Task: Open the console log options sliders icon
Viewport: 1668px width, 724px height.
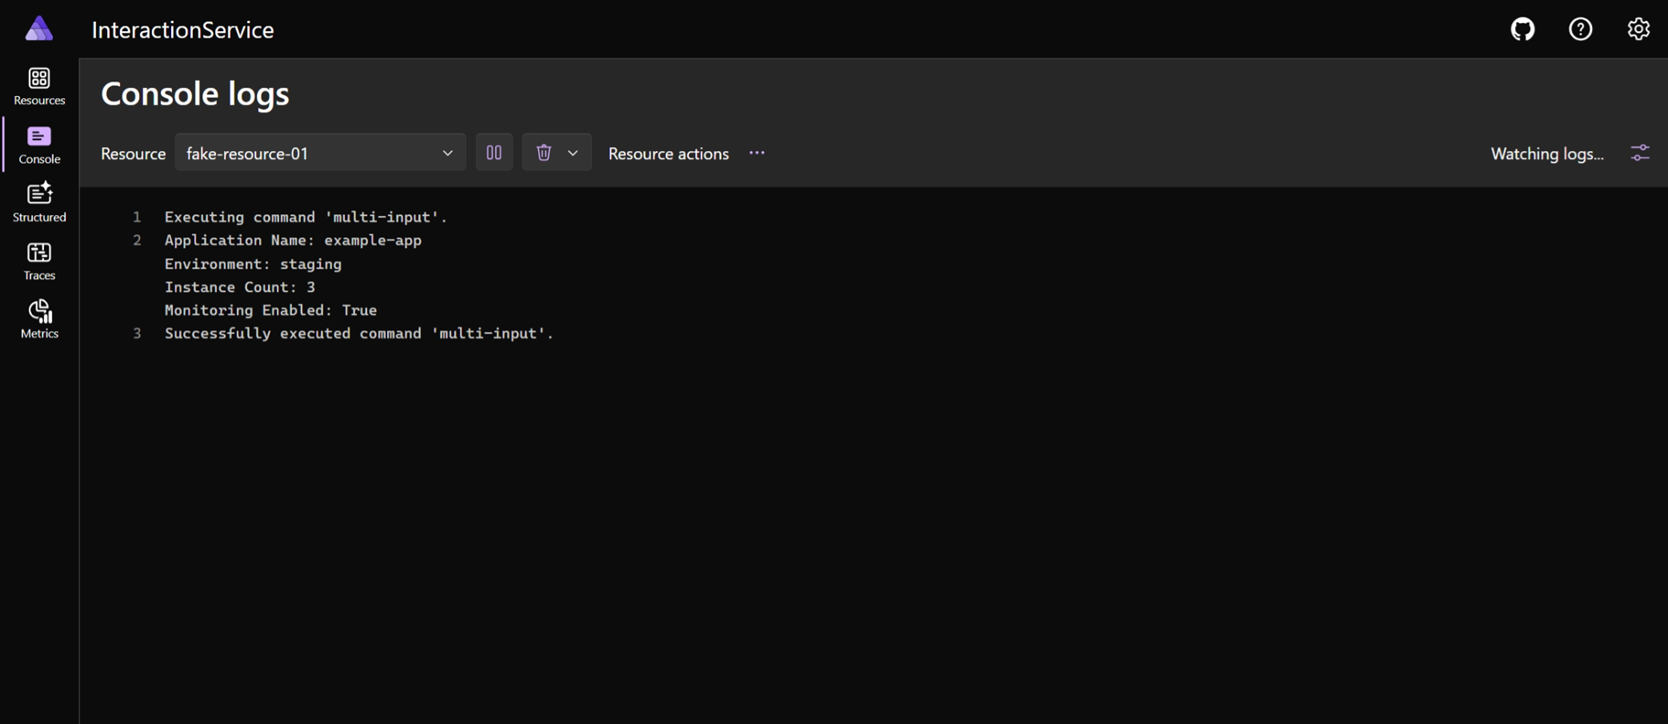Action: pyautogui.click(x=1640, y=153)
